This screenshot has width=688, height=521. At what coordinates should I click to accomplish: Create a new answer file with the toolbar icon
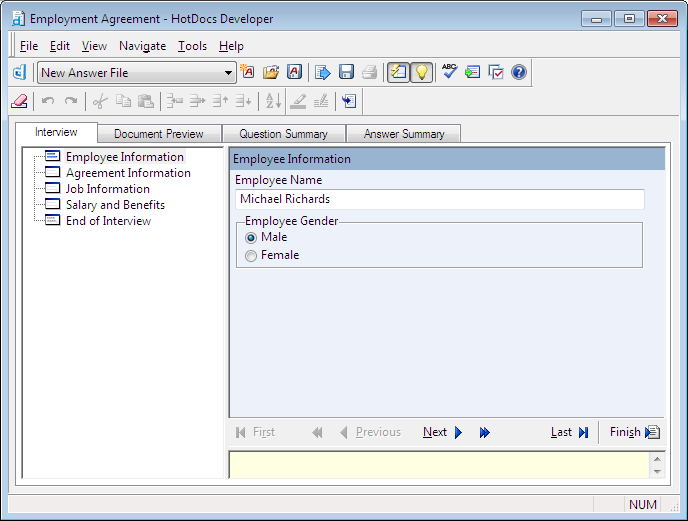coord(247,72)
